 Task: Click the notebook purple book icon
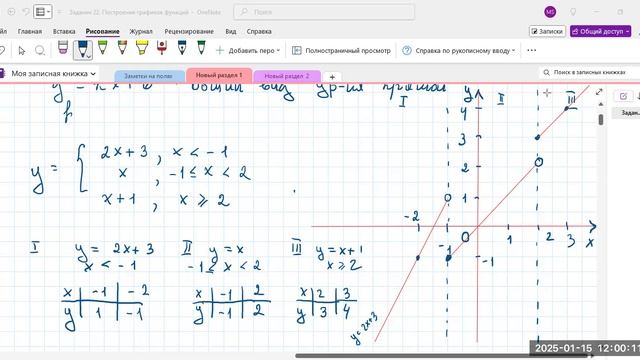[2, 74]
